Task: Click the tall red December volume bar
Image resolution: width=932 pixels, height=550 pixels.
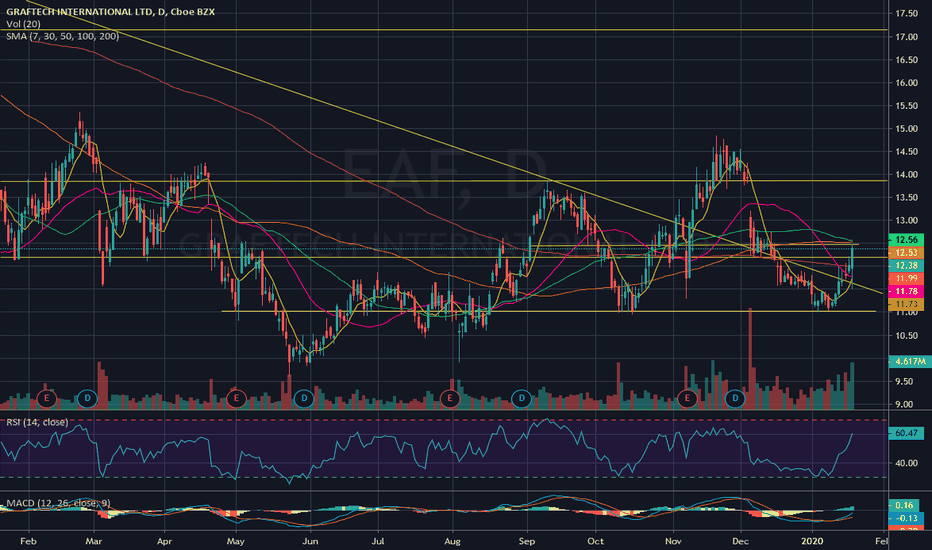Action: click(750, 359)
